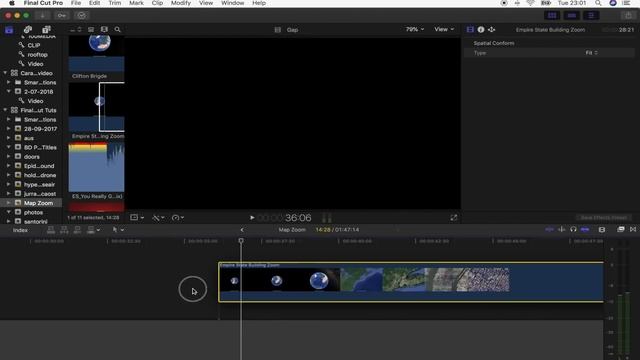The image size is (640, 360).
Task: Open the Import Media toolbar button
Action: pos(42,16)
